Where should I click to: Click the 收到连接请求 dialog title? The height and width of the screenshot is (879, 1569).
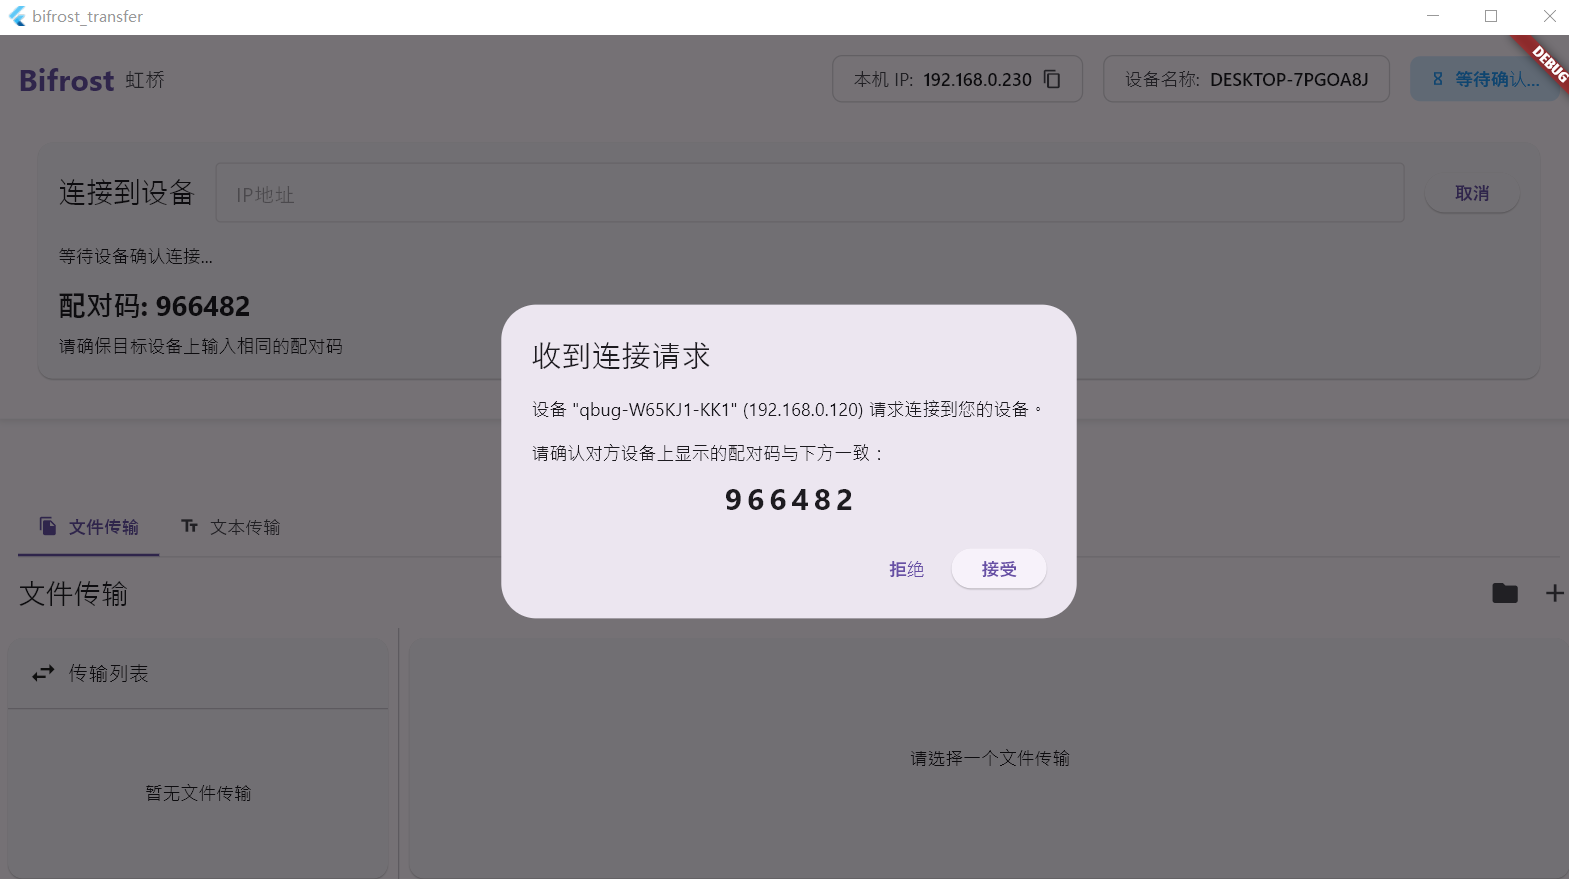point(621,356)
